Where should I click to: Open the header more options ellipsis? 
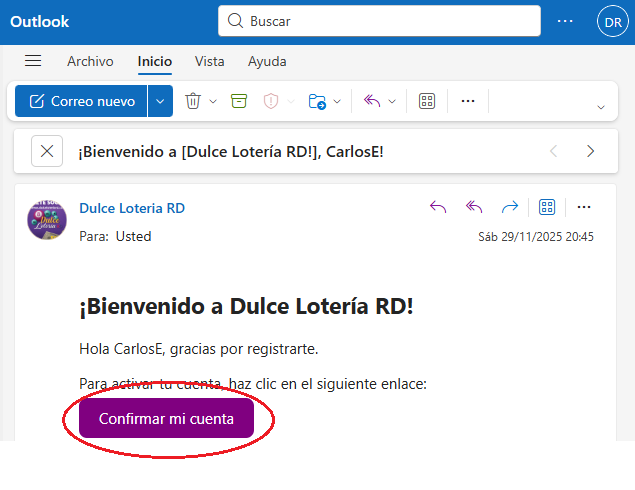pyautogui.click(x=565, y=21)
